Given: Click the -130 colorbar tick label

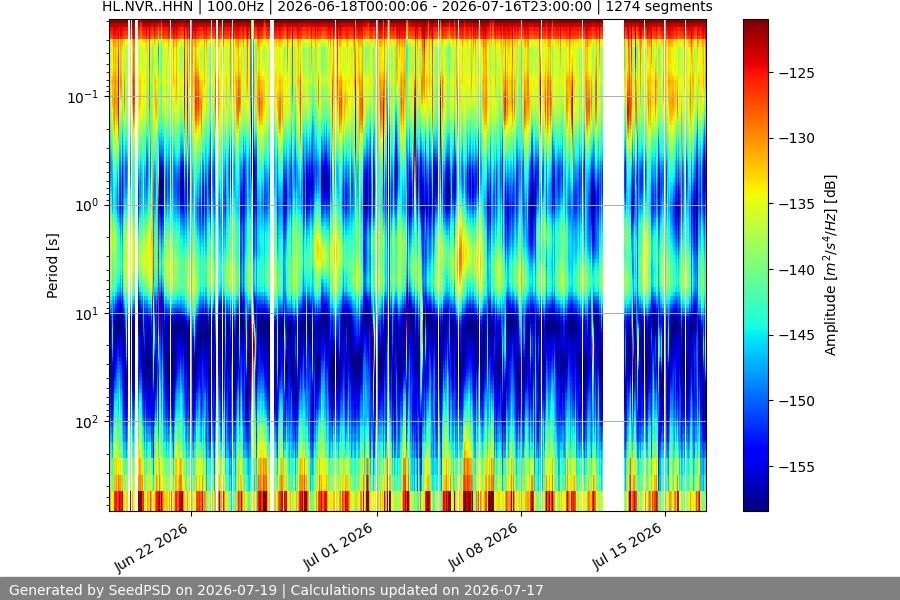Looking at the screenshot, I should (797, 138).
